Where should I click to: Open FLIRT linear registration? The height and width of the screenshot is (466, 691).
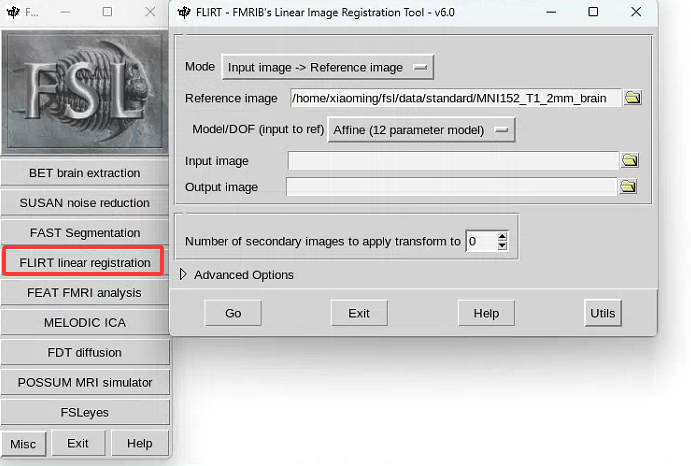click(x=85, y=263)
